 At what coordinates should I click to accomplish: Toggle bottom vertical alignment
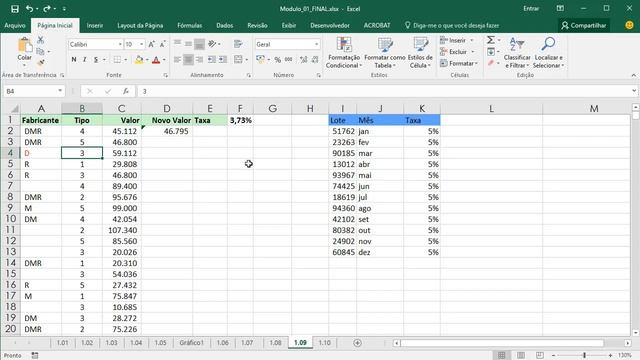pos(199,44)
